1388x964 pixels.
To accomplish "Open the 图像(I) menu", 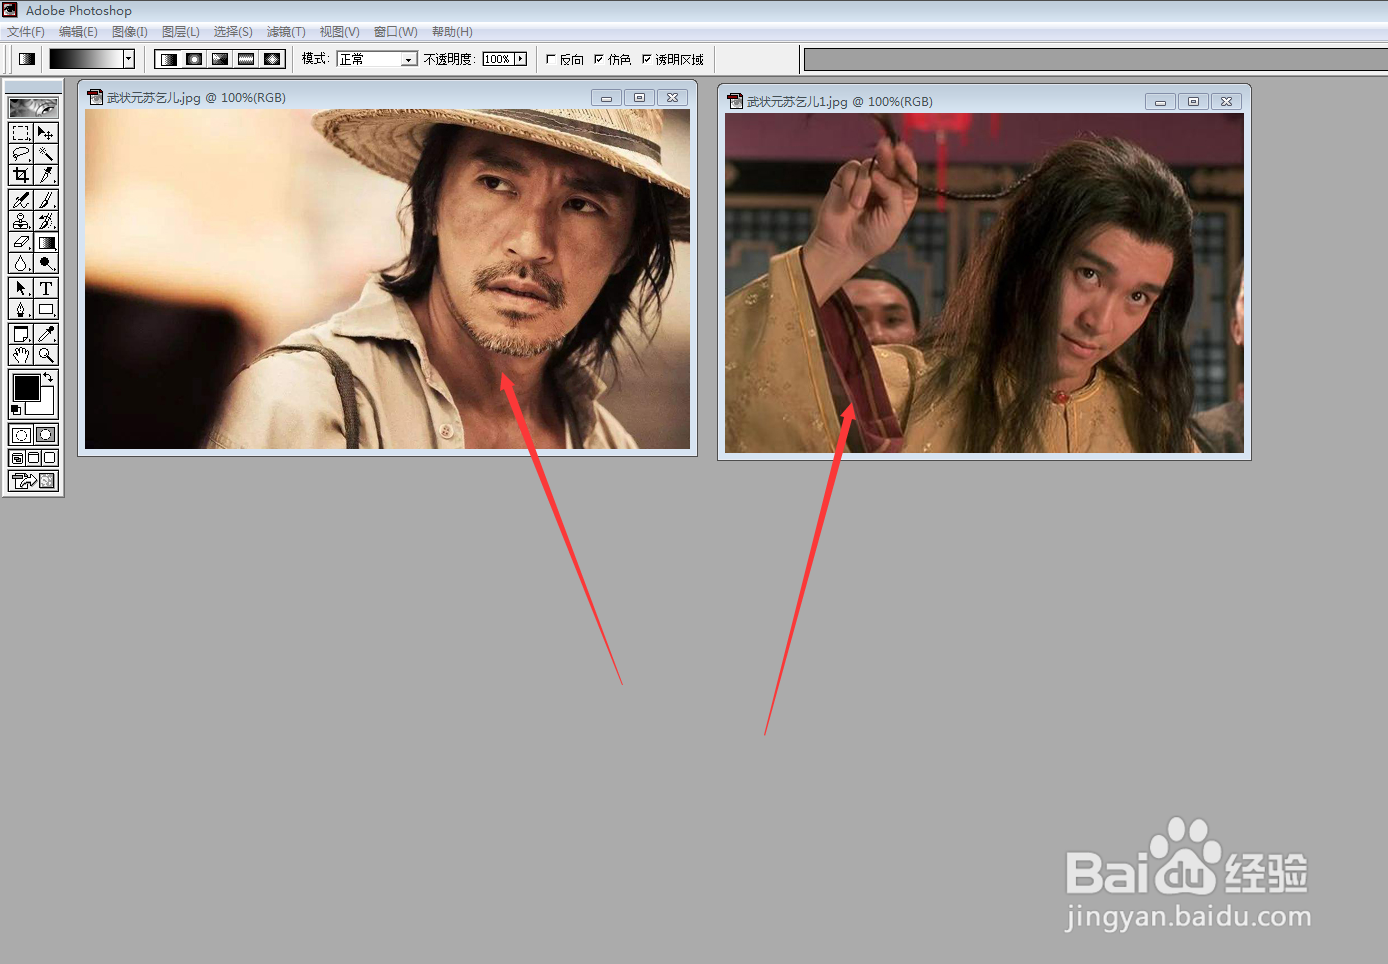I will (130, 32).
